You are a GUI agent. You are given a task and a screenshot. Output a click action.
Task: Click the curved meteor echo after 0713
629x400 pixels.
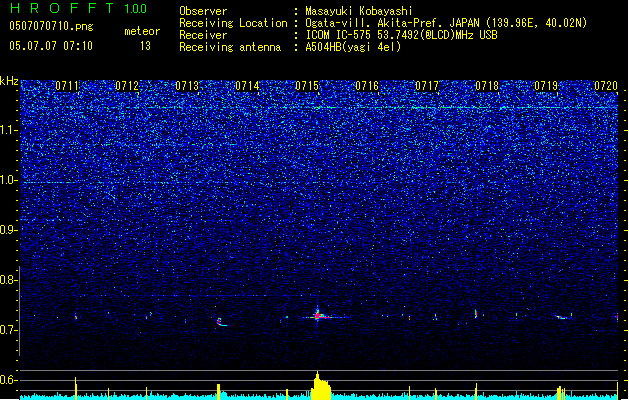(221, 322)
